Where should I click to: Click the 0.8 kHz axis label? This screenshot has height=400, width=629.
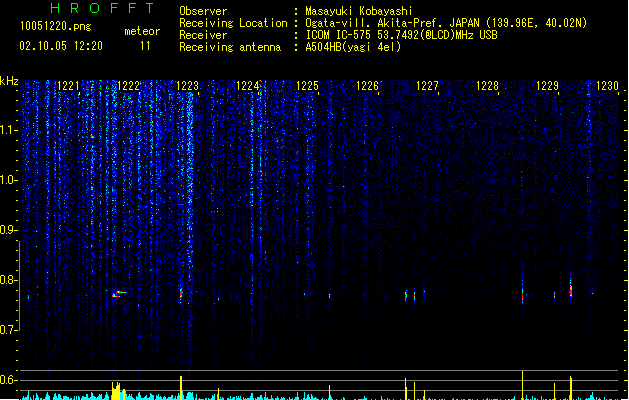(8, 280)
